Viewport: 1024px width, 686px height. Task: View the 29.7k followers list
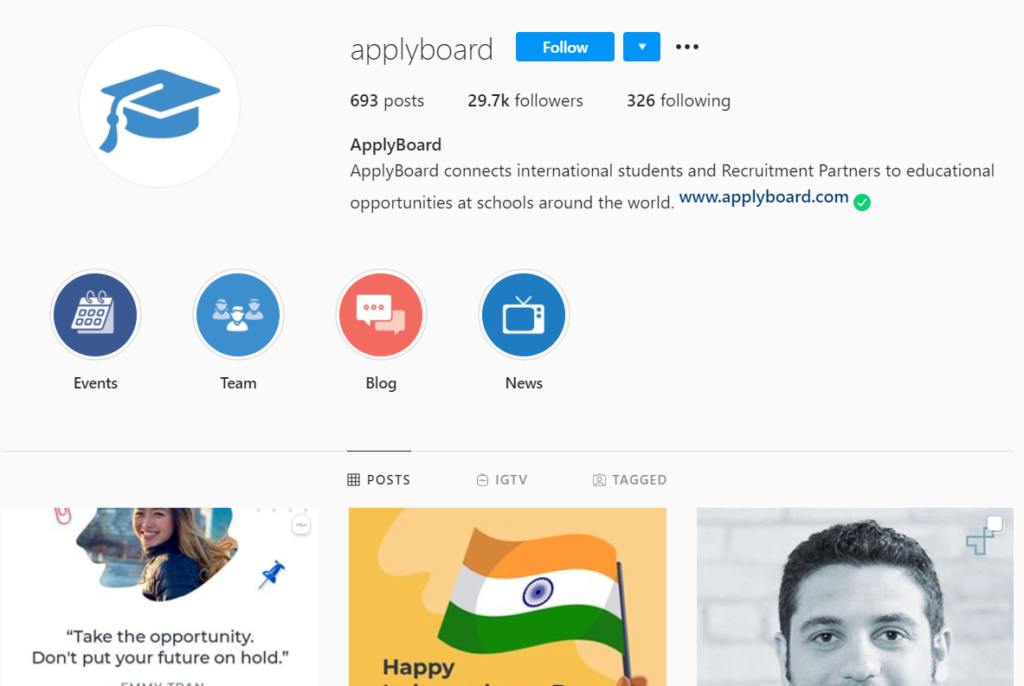525,101
